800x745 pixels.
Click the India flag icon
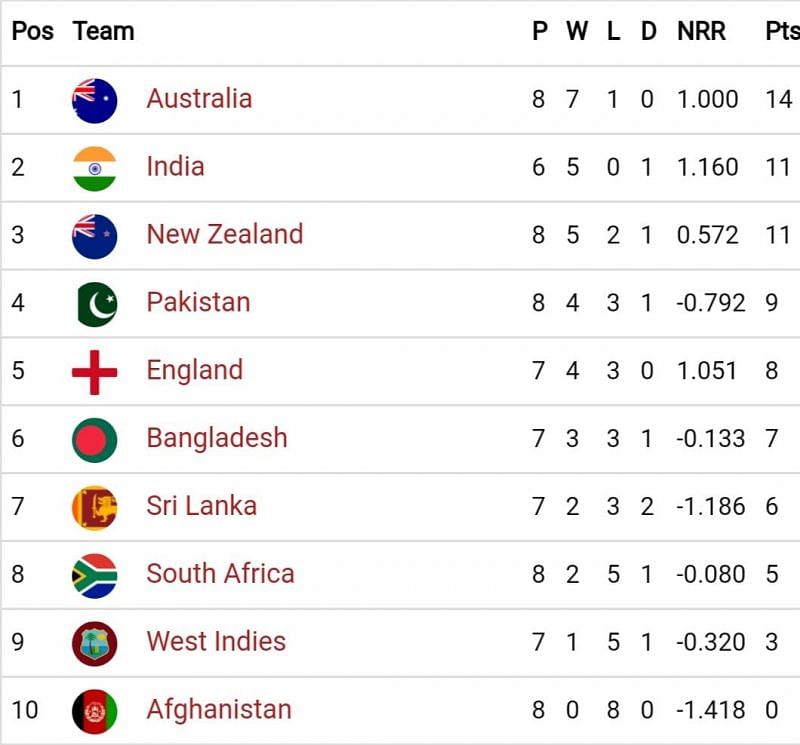coord(95,168)
